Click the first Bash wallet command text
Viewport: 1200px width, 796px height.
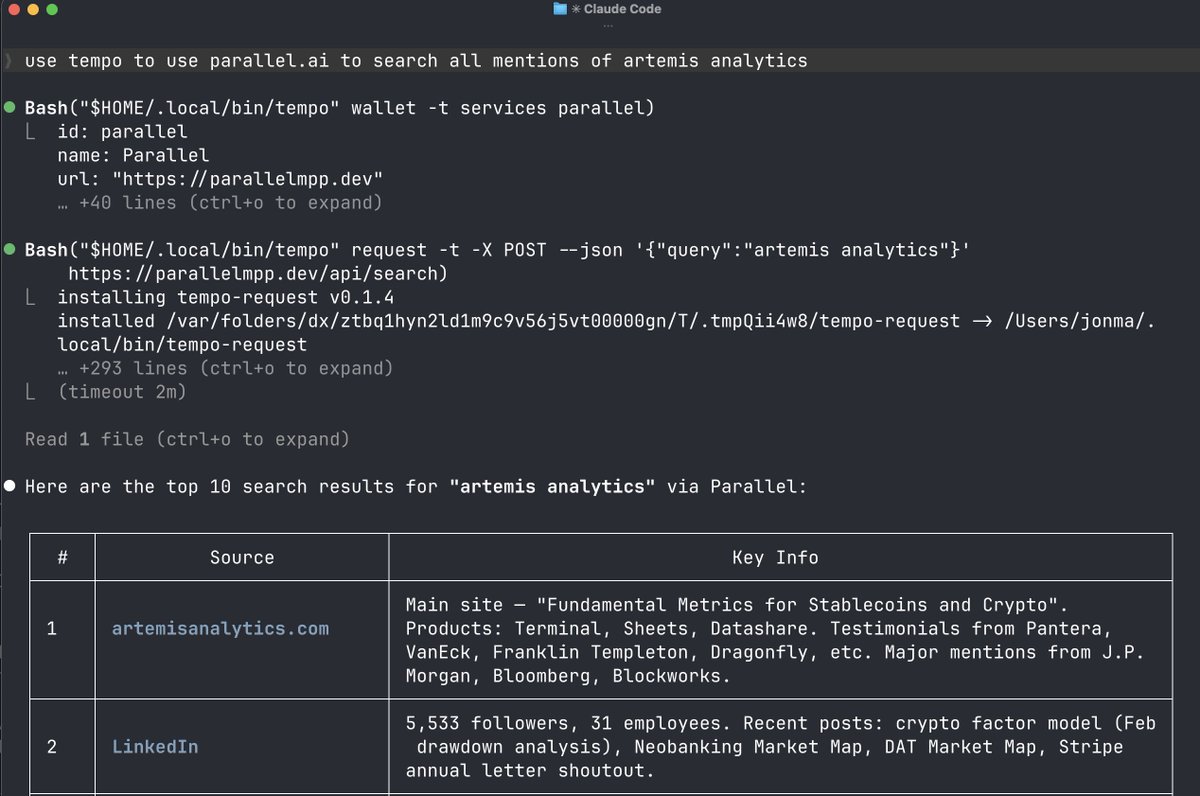(x=339, y=107)
